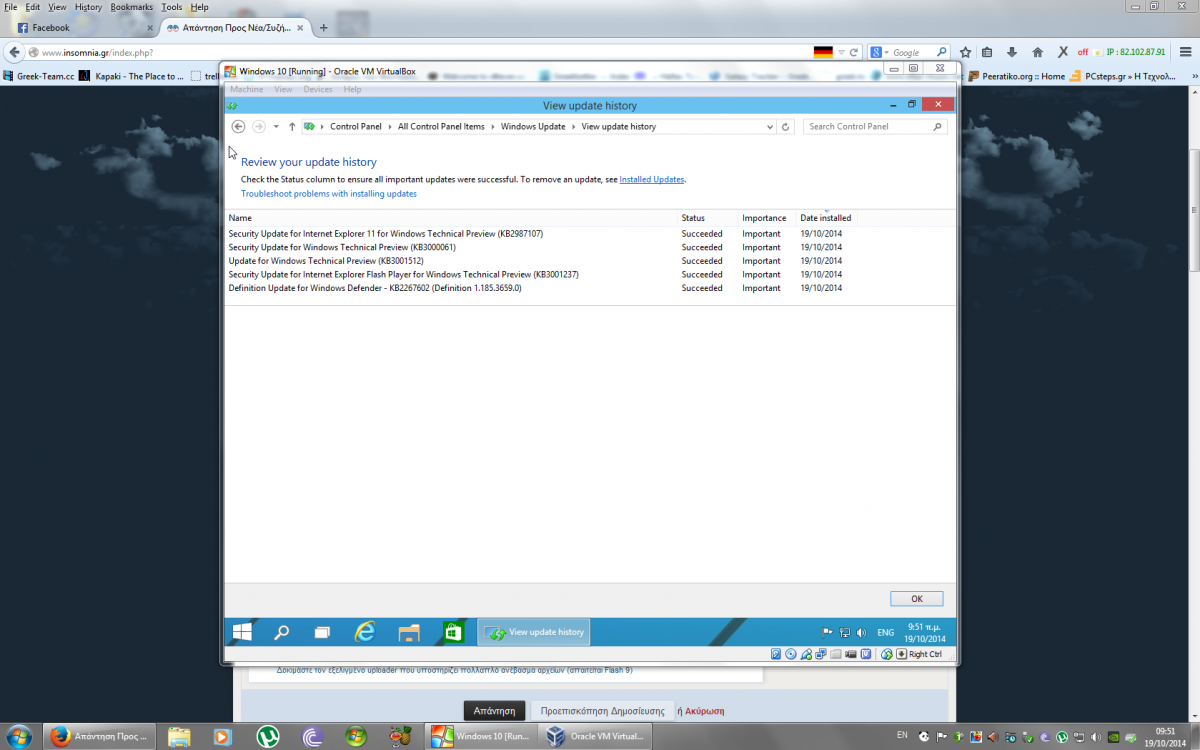Open the Windows 10 Start button in the VM
The width and height of the screenshot is (1200, 750).
coord(242,632)
